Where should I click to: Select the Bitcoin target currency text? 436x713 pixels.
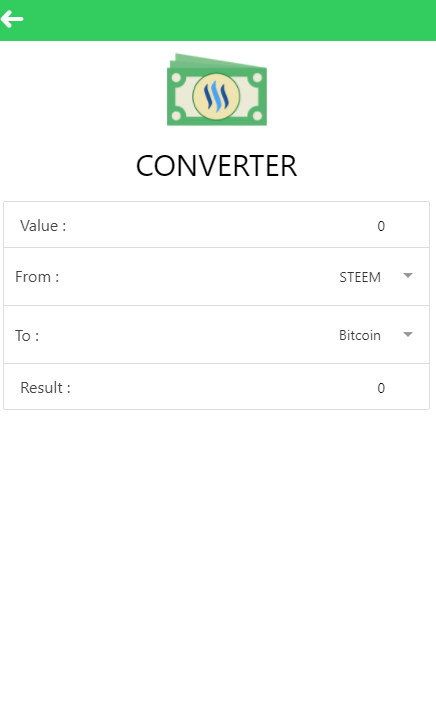pyautogui.click(x=360, y=336)
